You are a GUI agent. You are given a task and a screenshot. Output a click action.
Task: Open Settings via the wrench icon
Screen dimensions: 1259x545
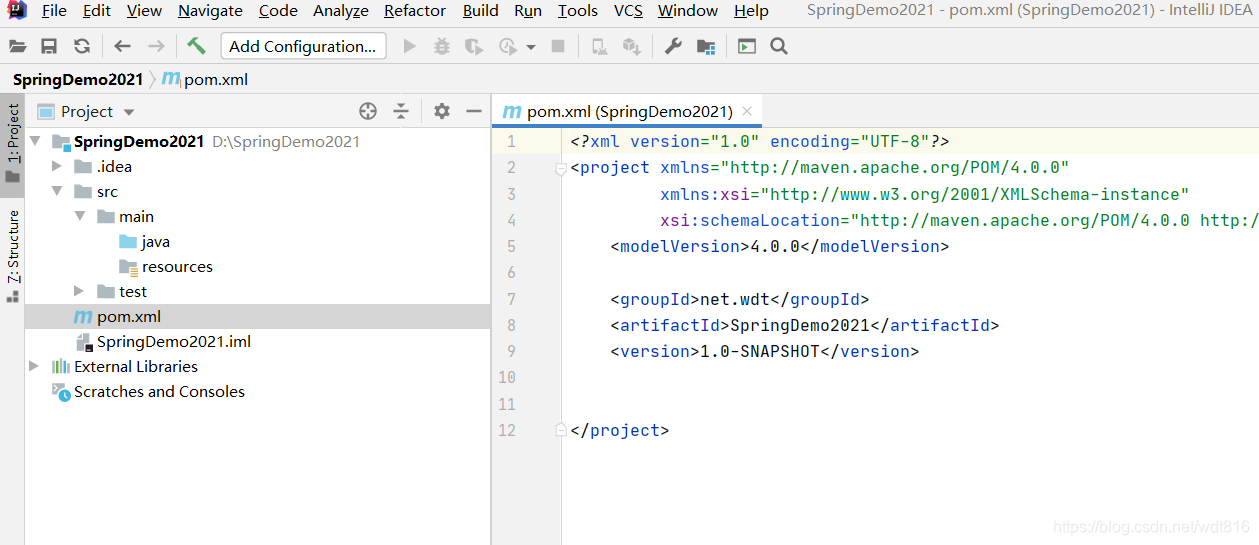click(673, 46)
